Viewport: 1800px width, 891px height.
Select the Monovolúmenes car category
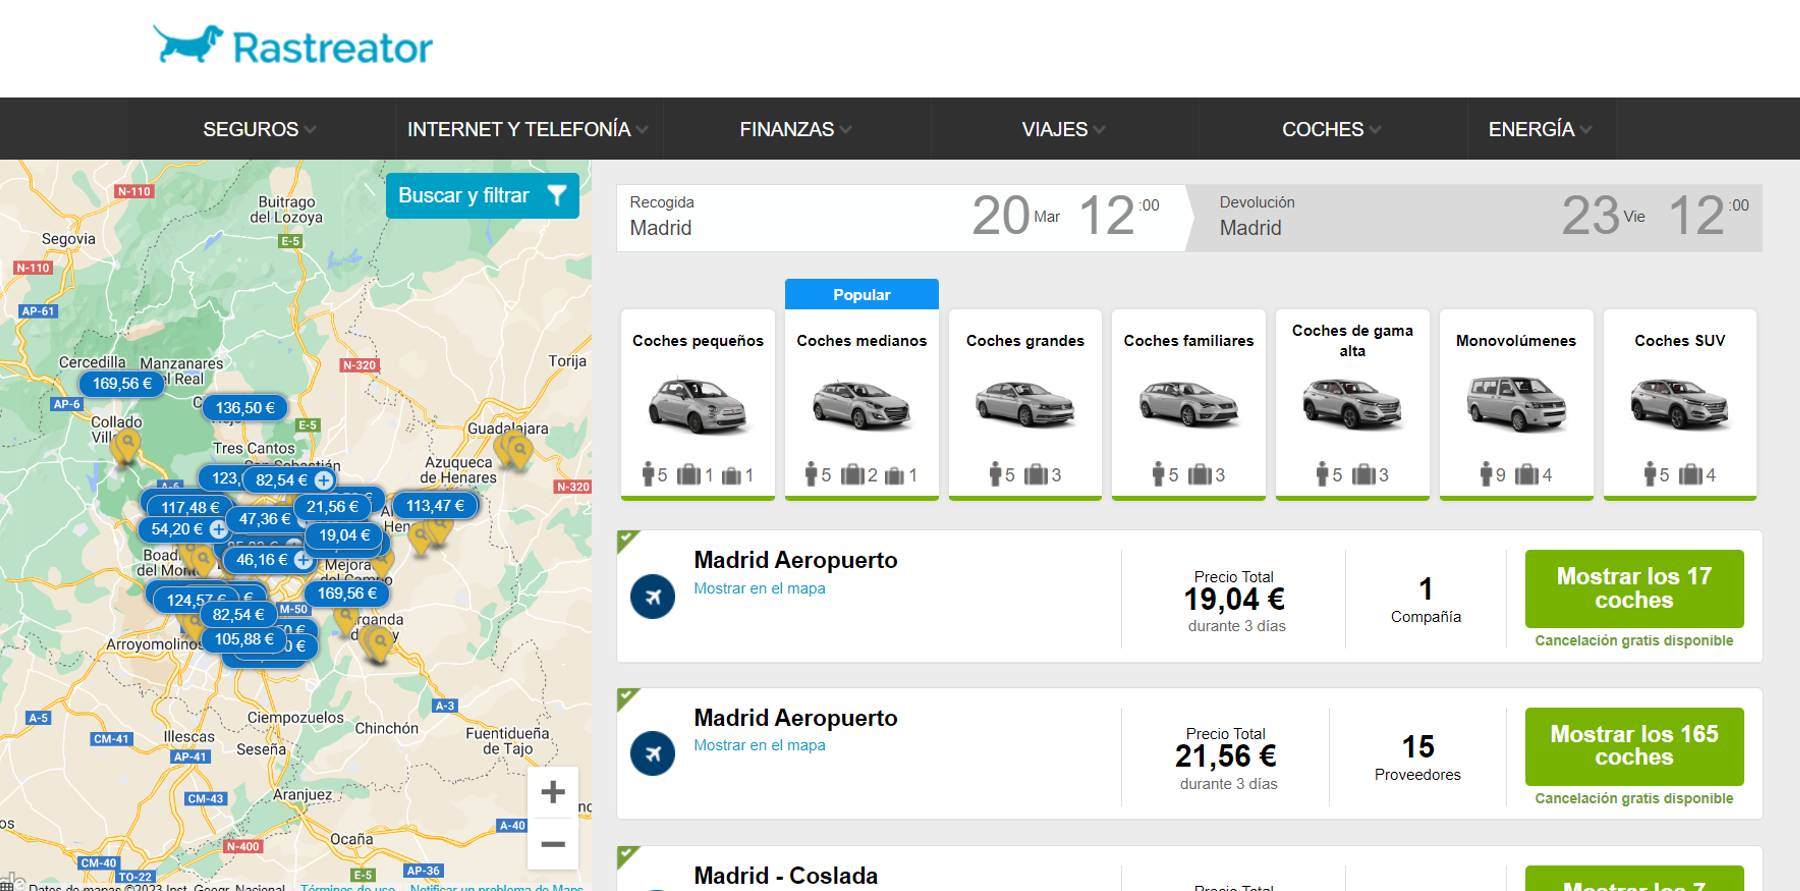point(1515,403)
